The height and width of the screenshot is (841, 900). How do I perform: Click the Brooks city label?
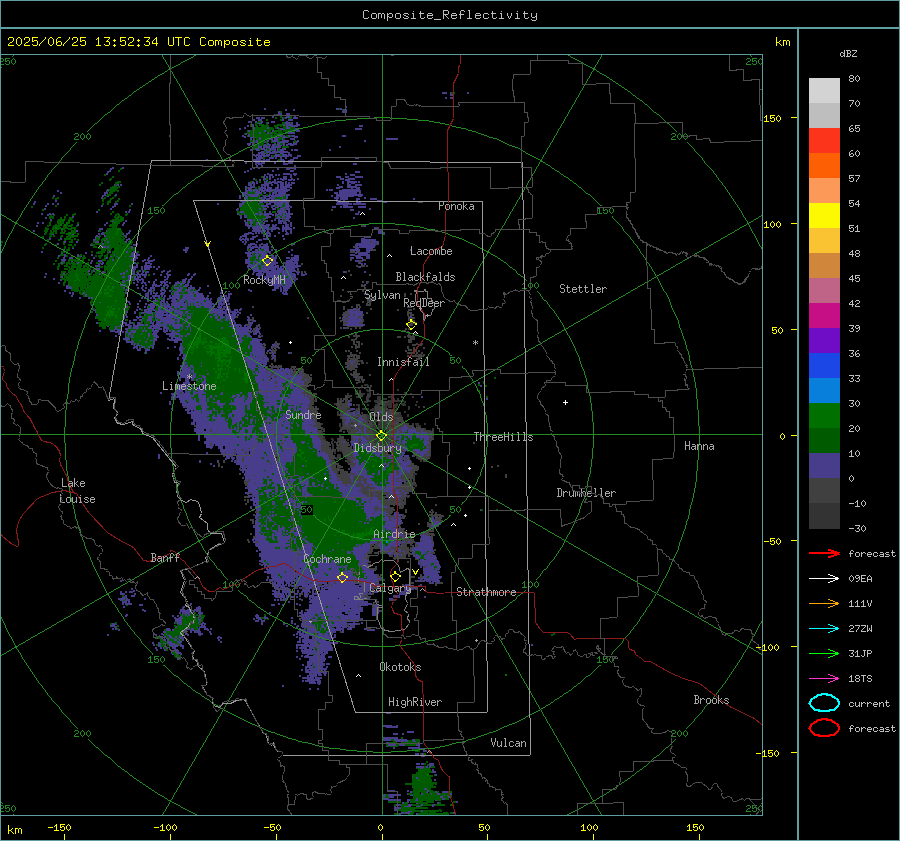pos(711,700)
